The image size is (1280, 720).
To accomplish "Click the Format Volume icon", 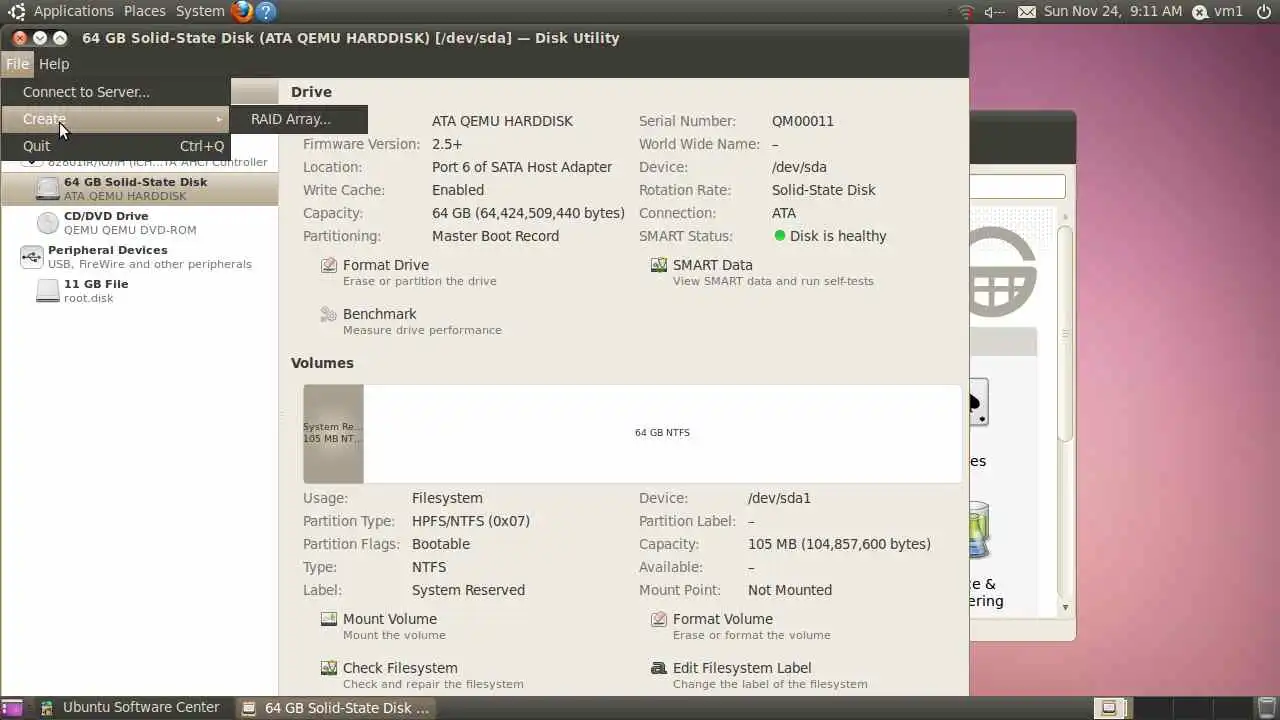I will tap(659, 619).
